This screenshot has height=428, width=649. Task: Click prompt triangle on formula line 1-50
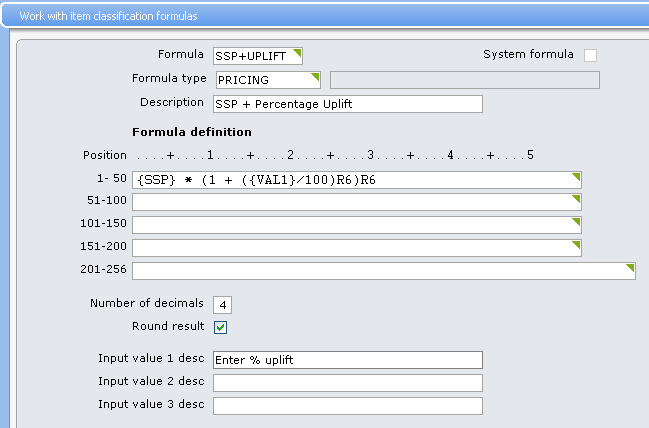576,176
